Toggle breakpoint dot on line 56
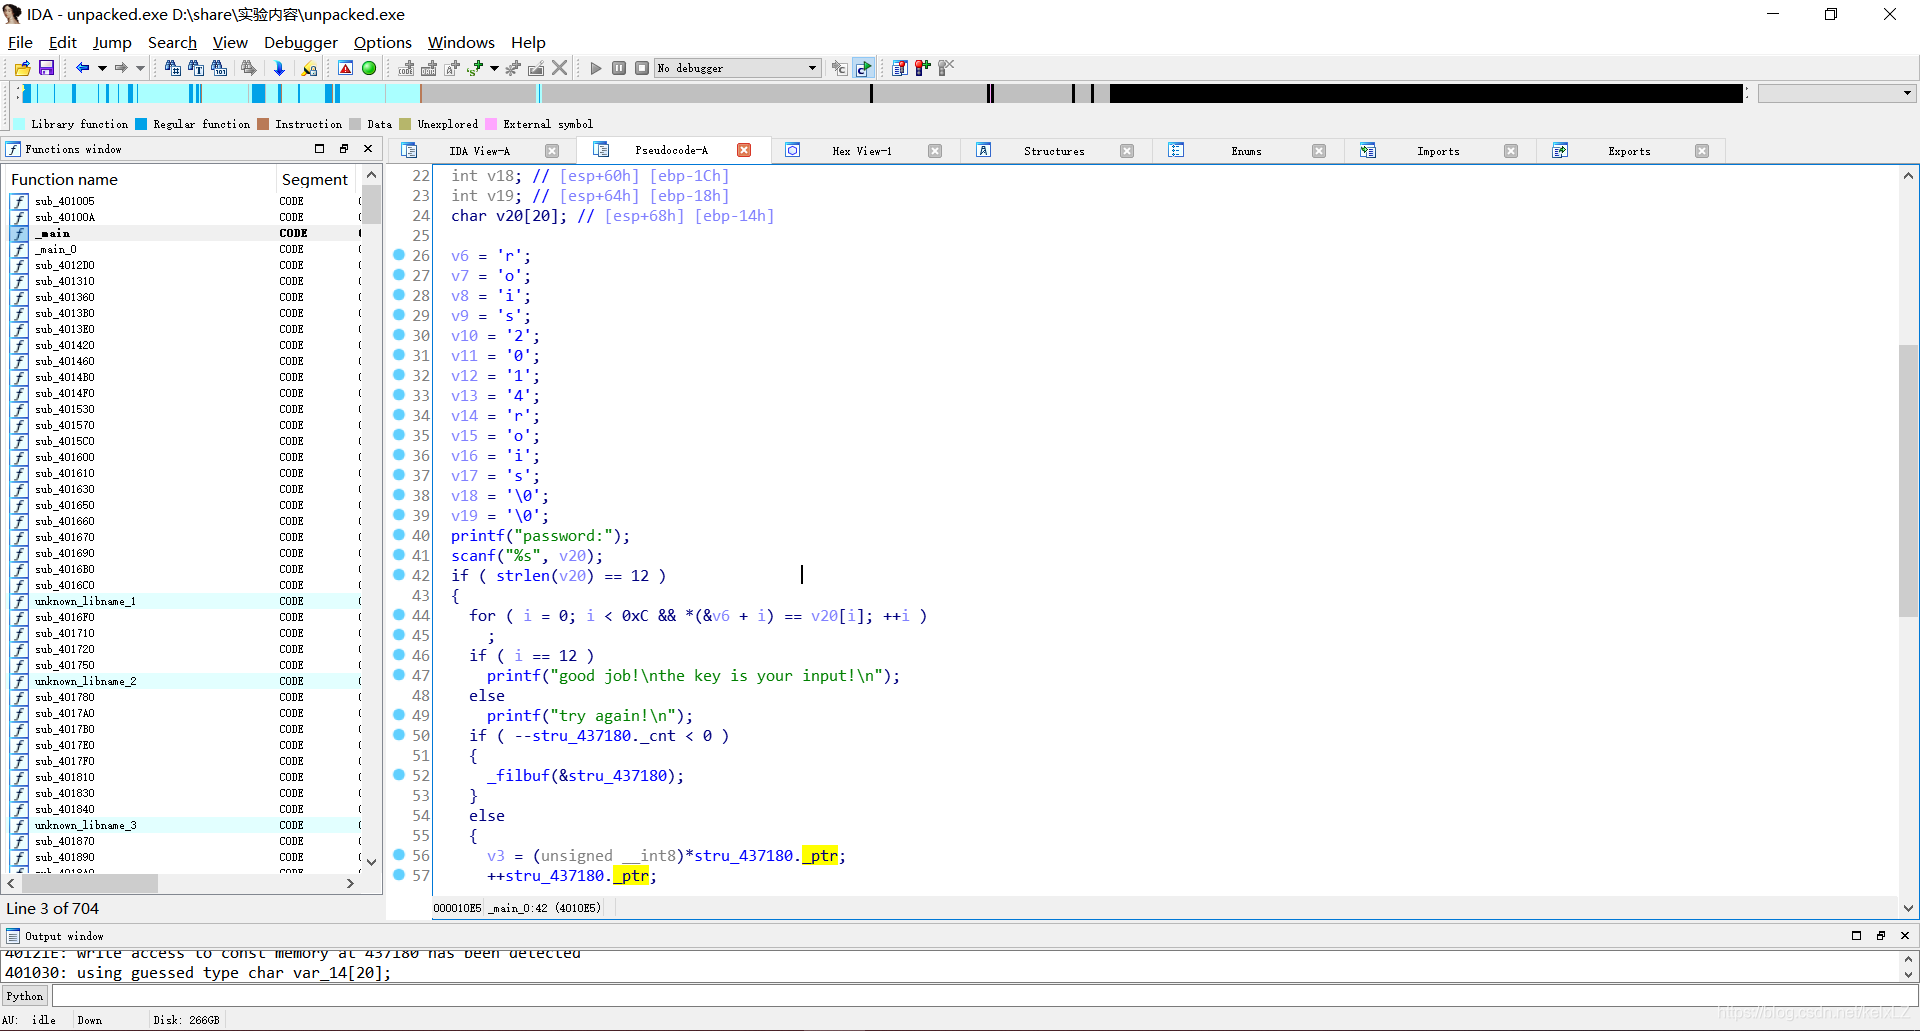 pos(399,855)
